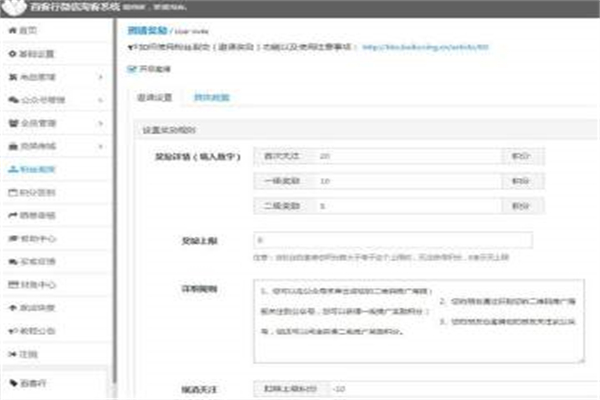
Task: Click the 取消关注 label
Action: pos(199,390)
